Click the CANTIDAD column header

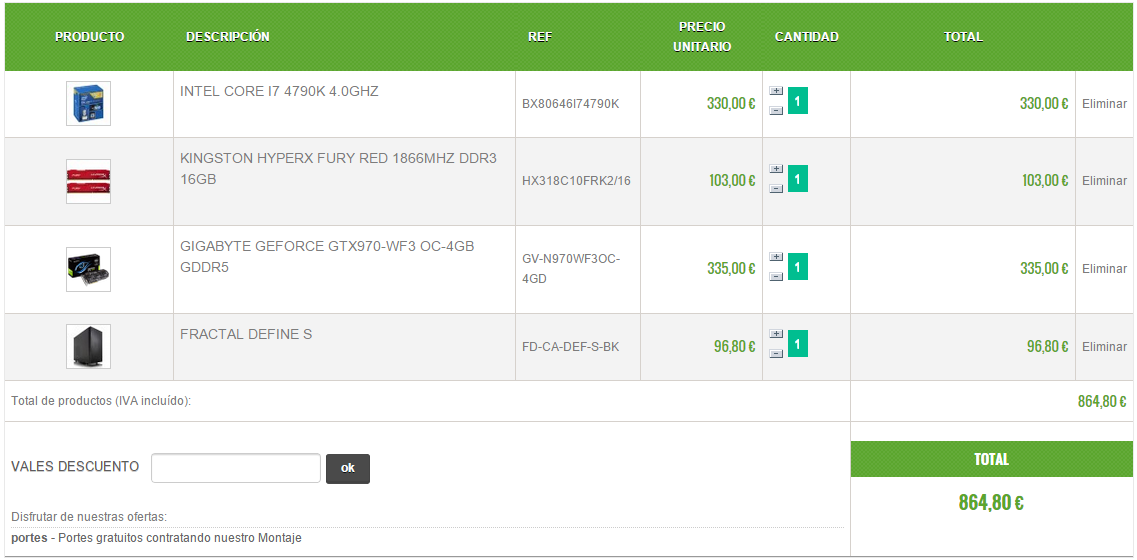[806, 37]
